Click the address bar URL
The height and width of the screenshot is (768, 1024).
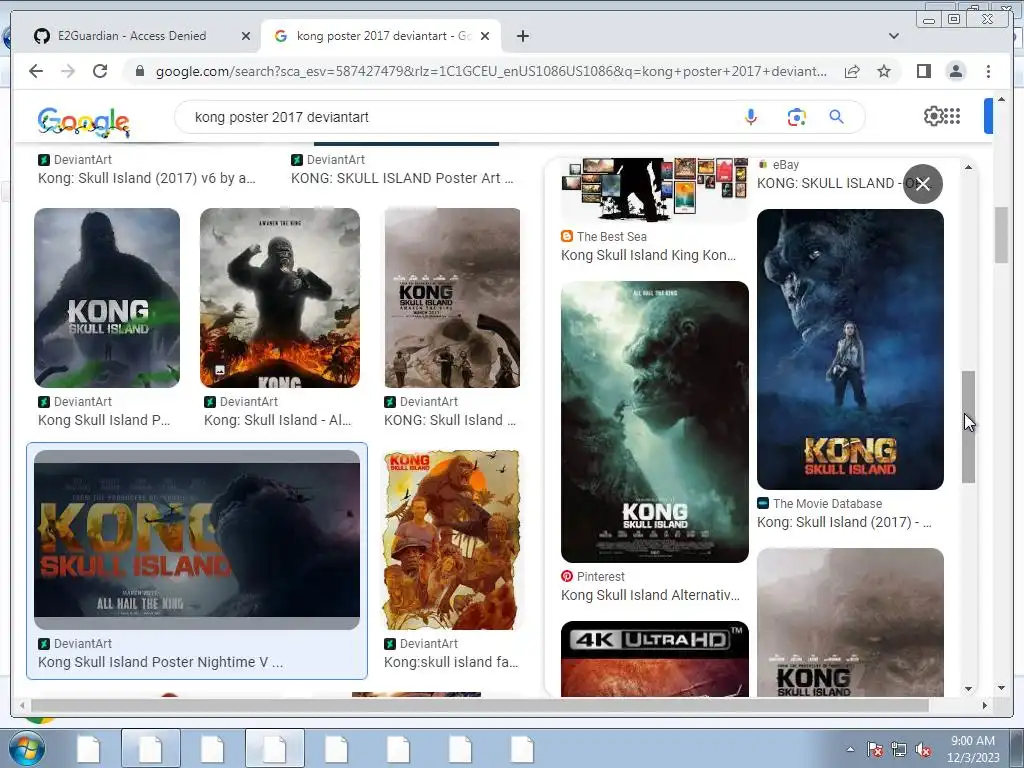[490, 71]
